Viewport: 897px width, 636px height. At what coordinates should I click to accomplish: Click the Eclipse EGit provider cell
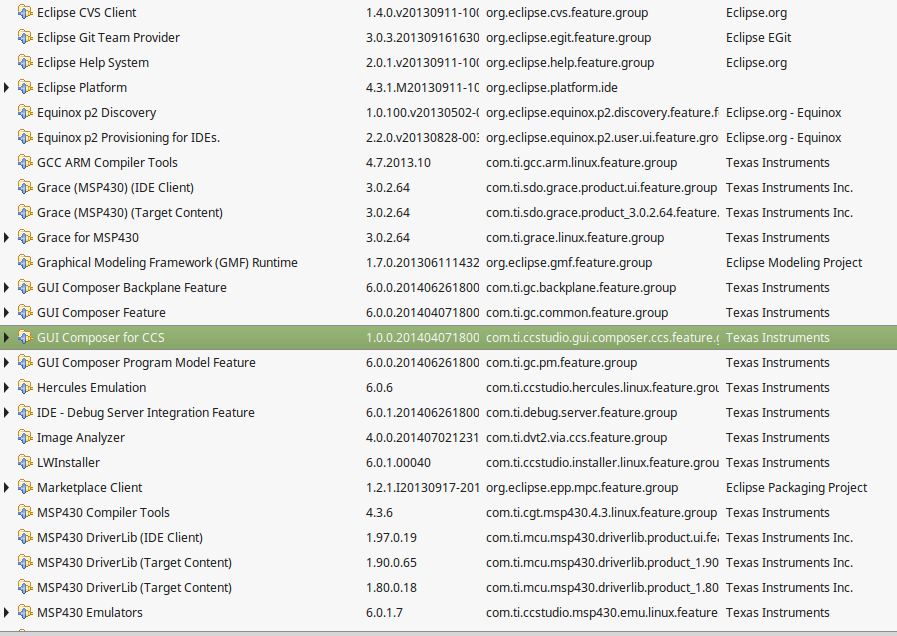(758, 37)
